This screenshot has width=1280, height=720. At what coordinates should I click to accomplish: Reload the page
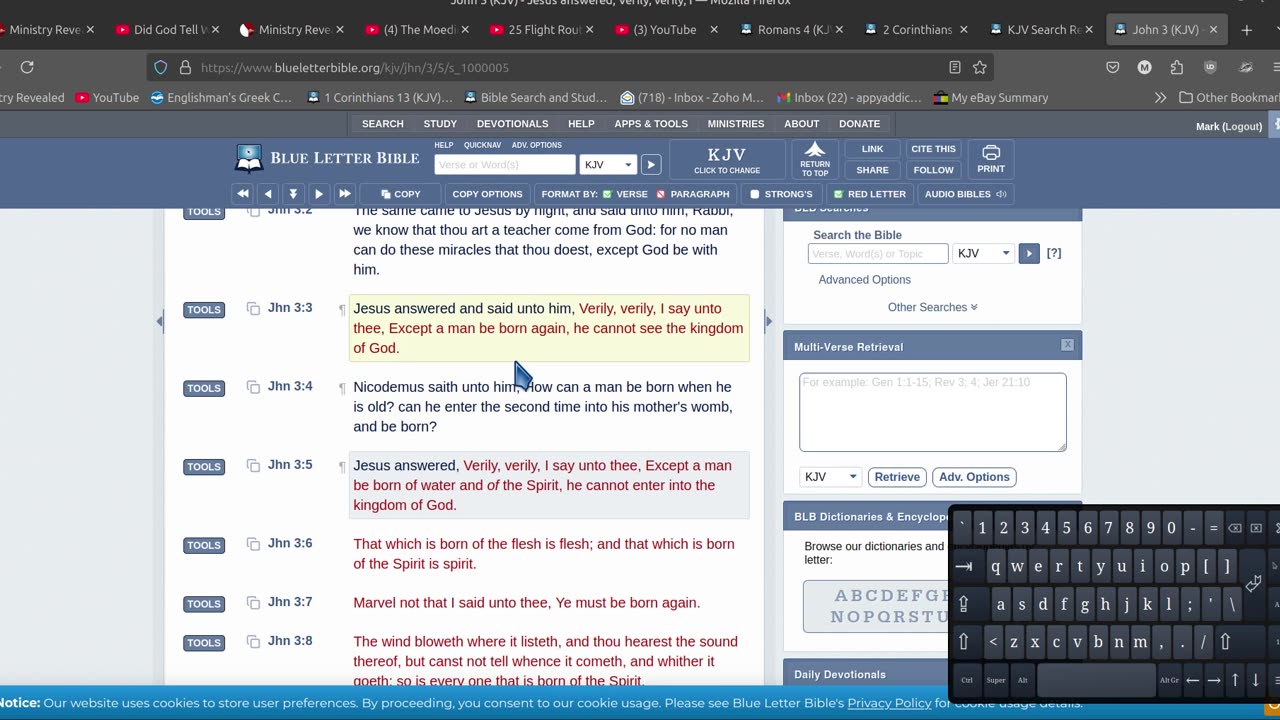point(27,67)
